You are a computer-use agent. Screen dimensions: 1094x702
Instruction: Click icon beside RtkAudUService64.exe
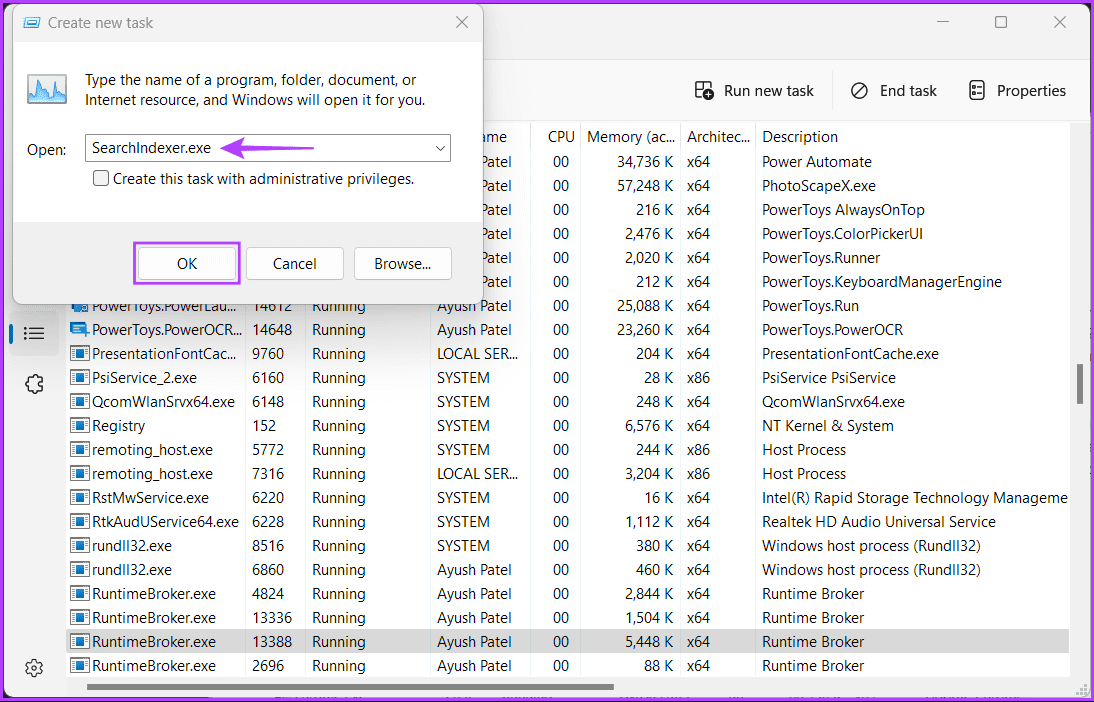pyautogui.click(x=80, y=521)
